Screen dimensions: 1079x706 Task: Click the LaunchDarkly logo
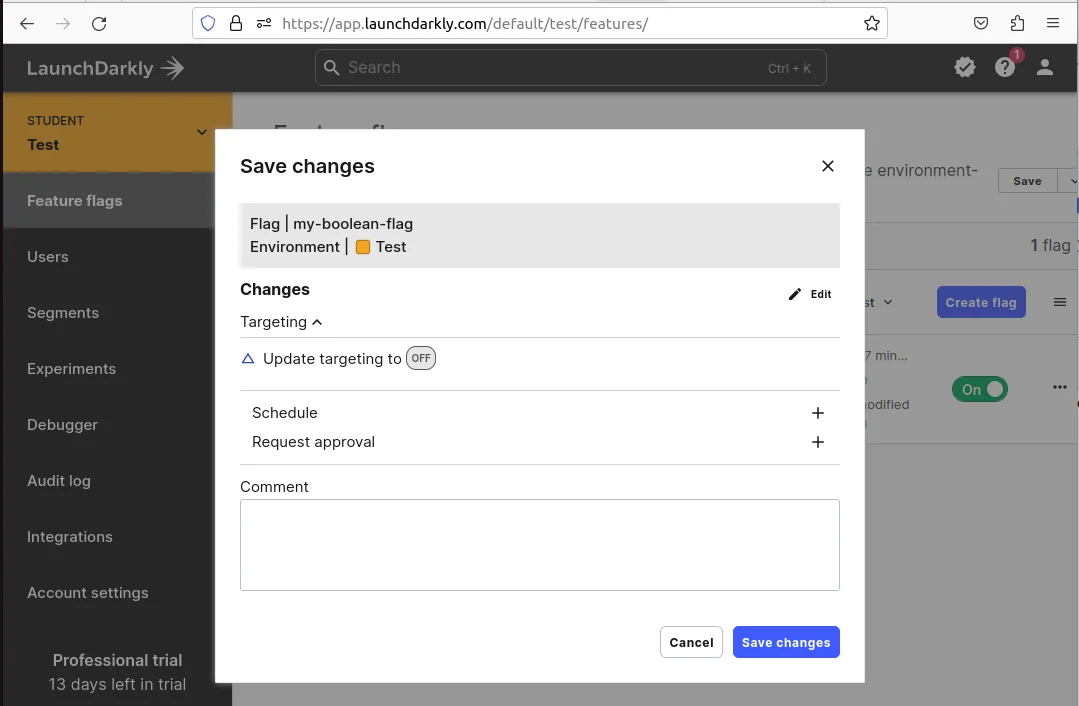[105, 68]
